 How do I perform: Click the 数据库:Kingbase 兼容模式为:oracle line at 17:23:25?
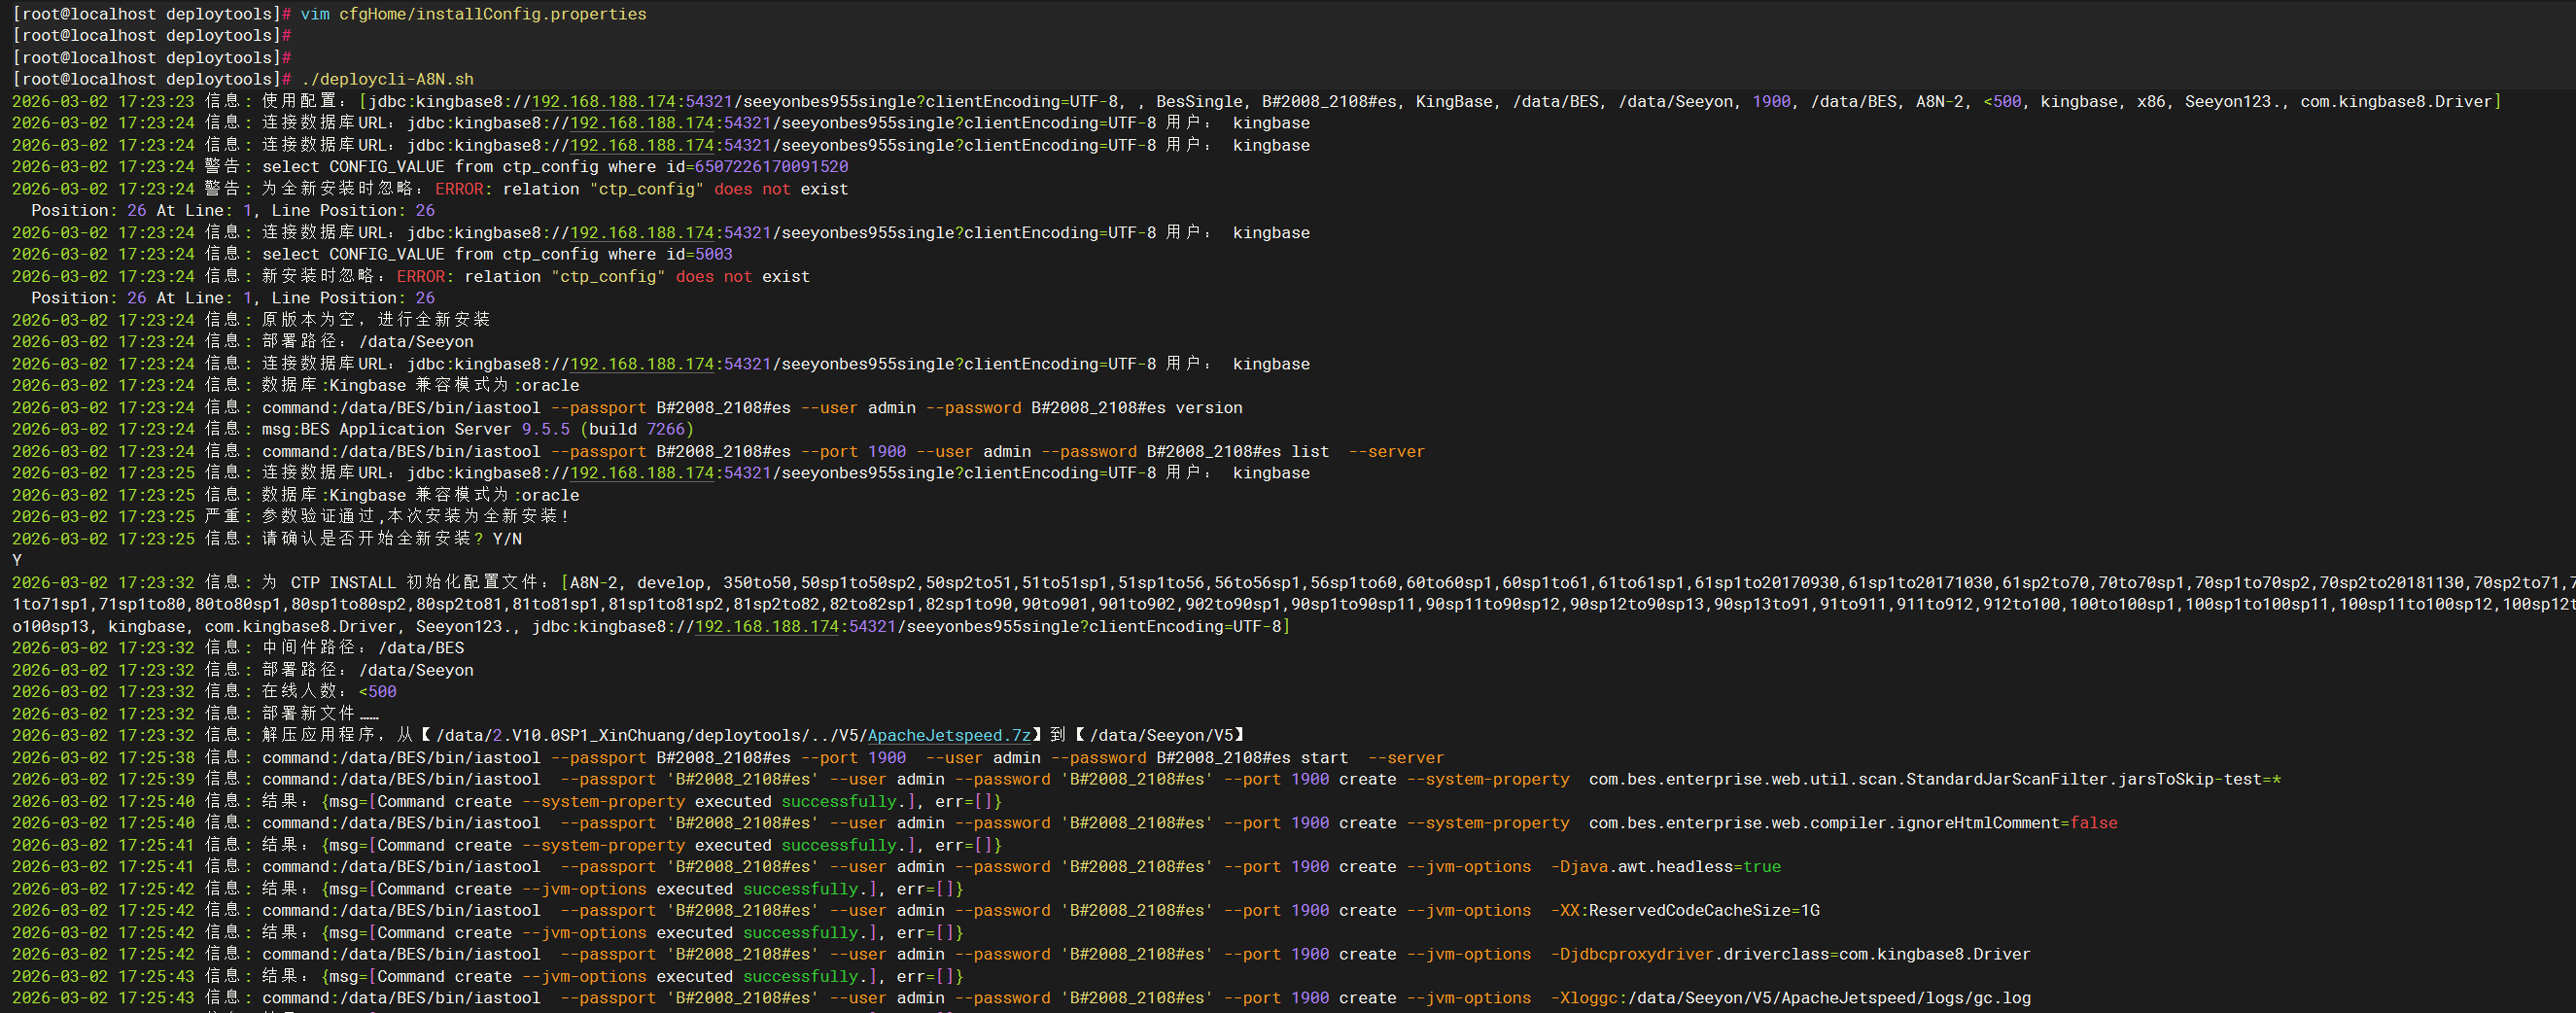click(295, 495)
